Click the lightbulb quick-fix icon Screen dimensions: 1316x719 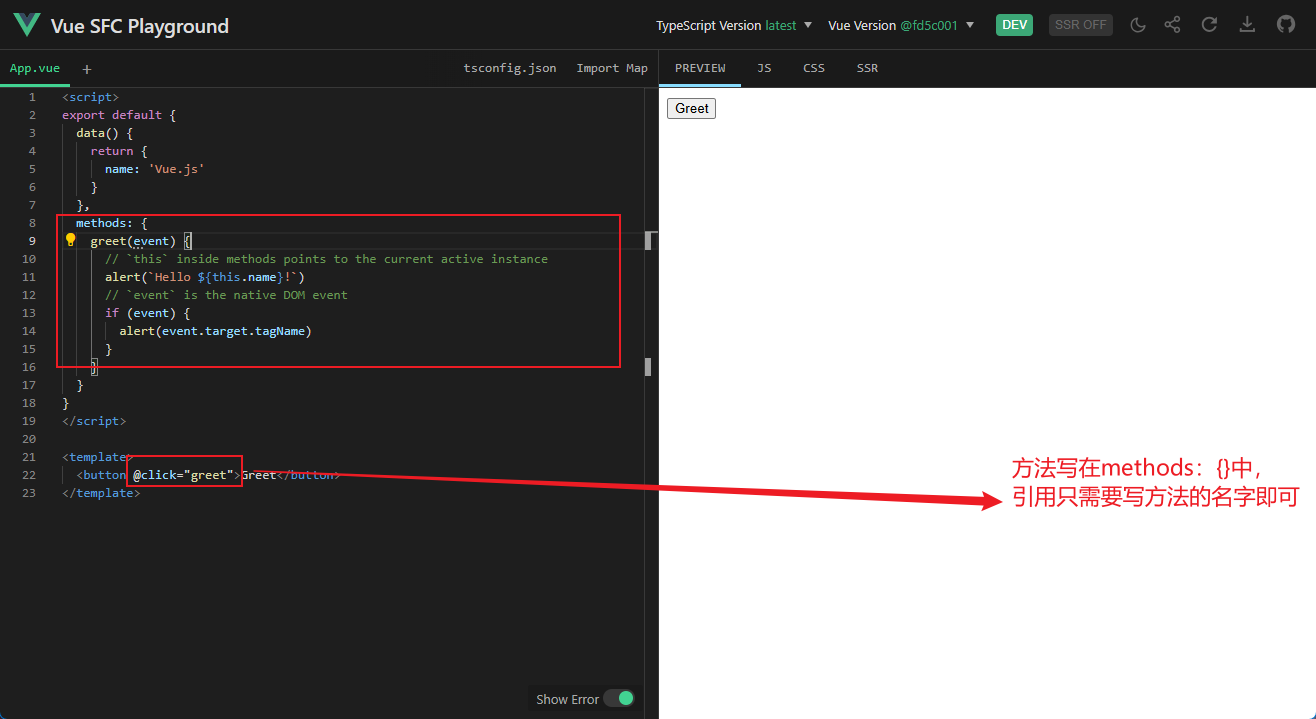(71, 240)
